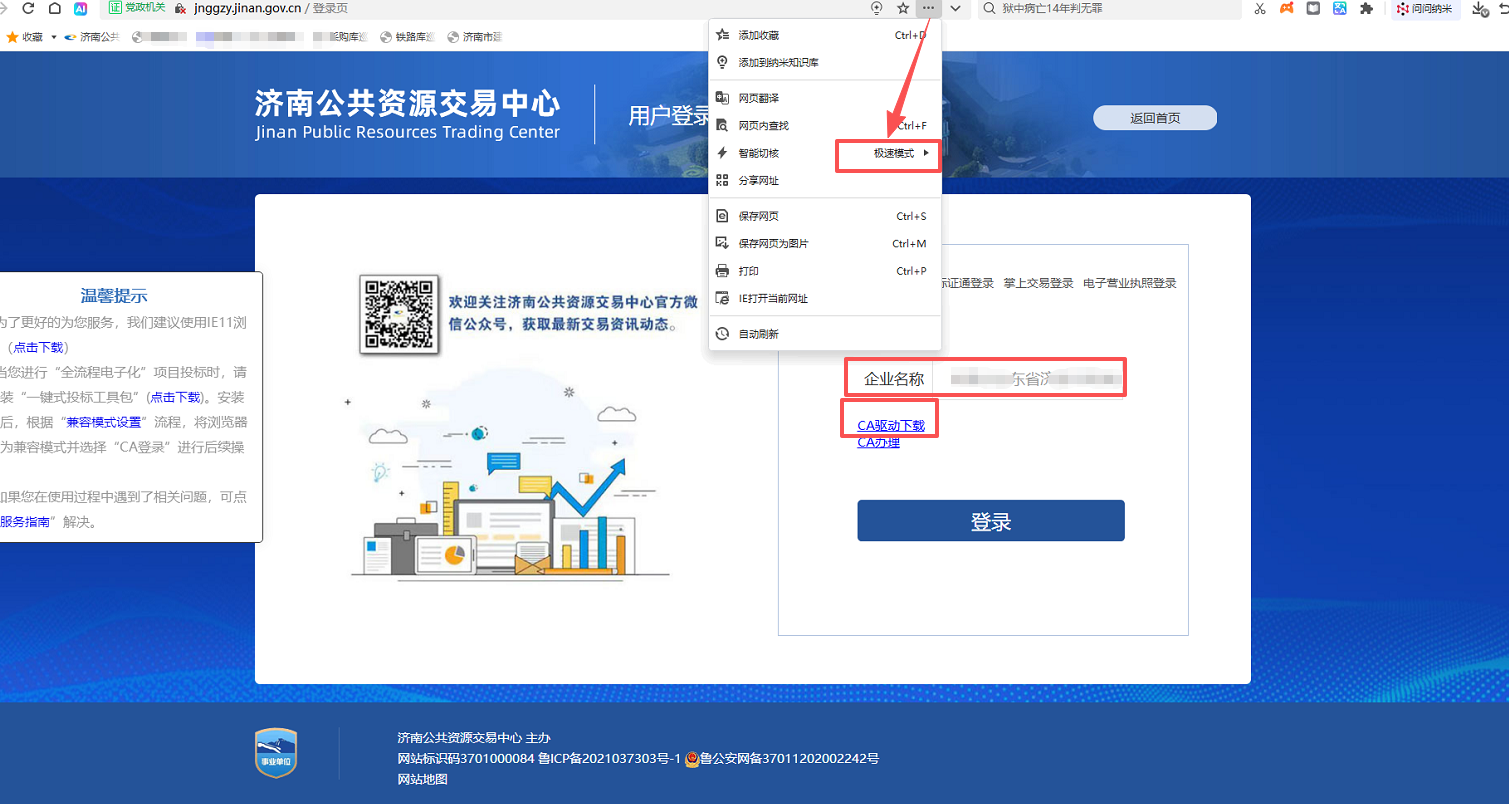Click the browser reload icon
Screen dimensions: 1509x804
[x=28, y=8]
